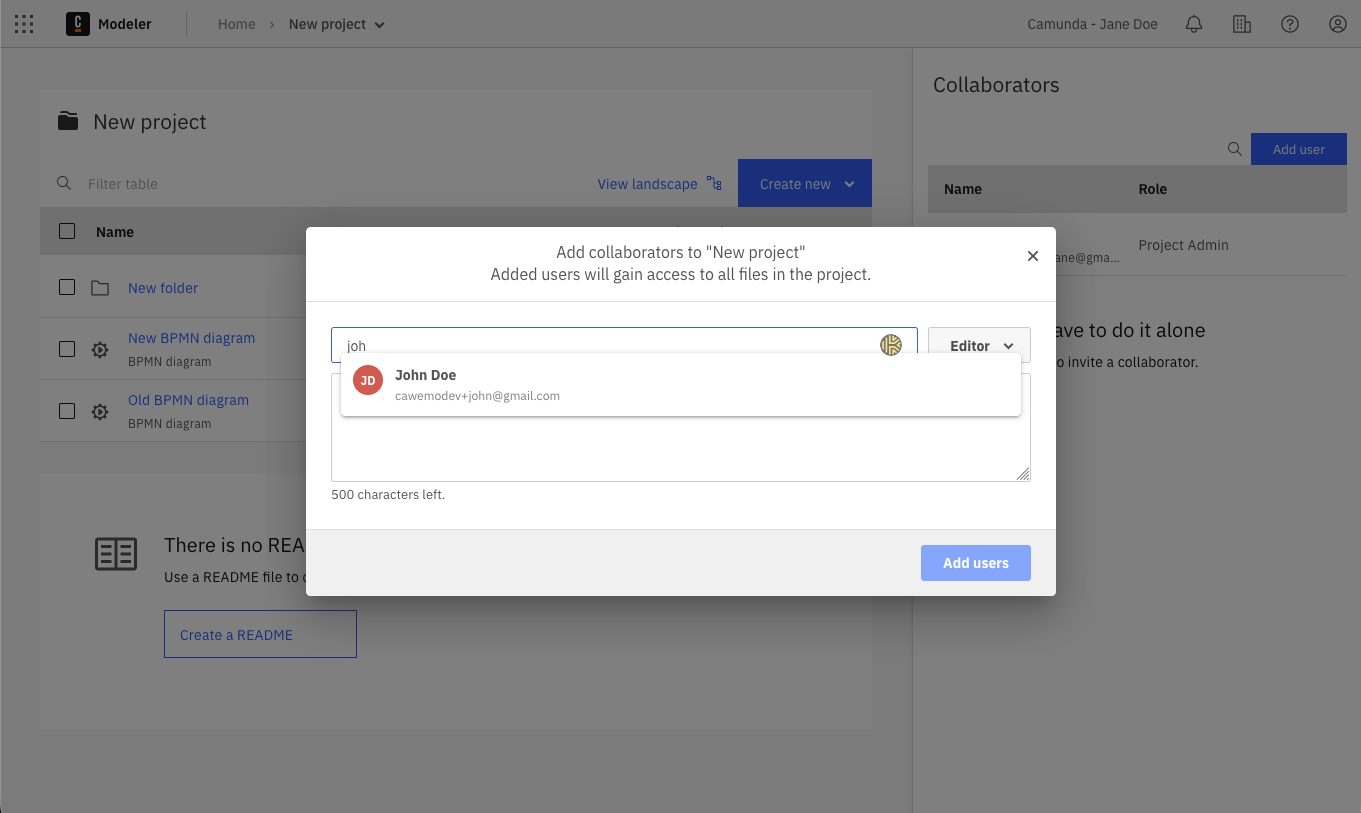
Task: Open the Create new dropdown button
Action: pos(804,183)
